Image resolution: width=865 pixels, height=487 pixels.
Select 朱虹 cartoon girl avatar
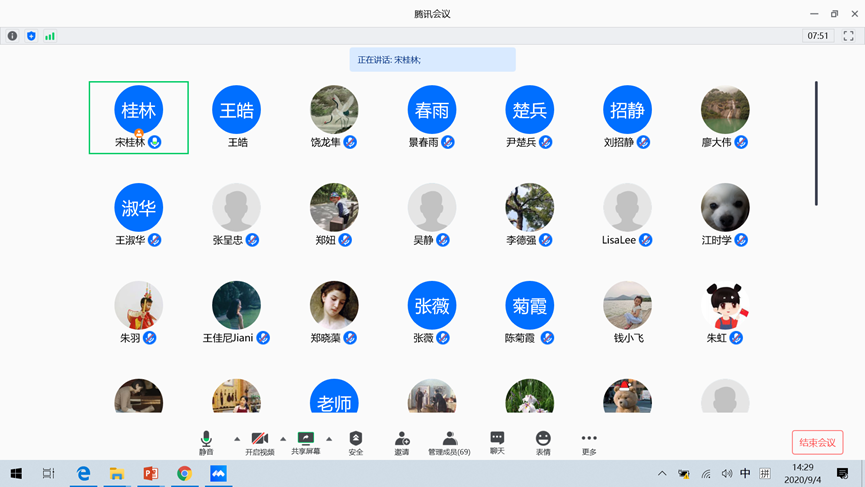pos(725,305)
